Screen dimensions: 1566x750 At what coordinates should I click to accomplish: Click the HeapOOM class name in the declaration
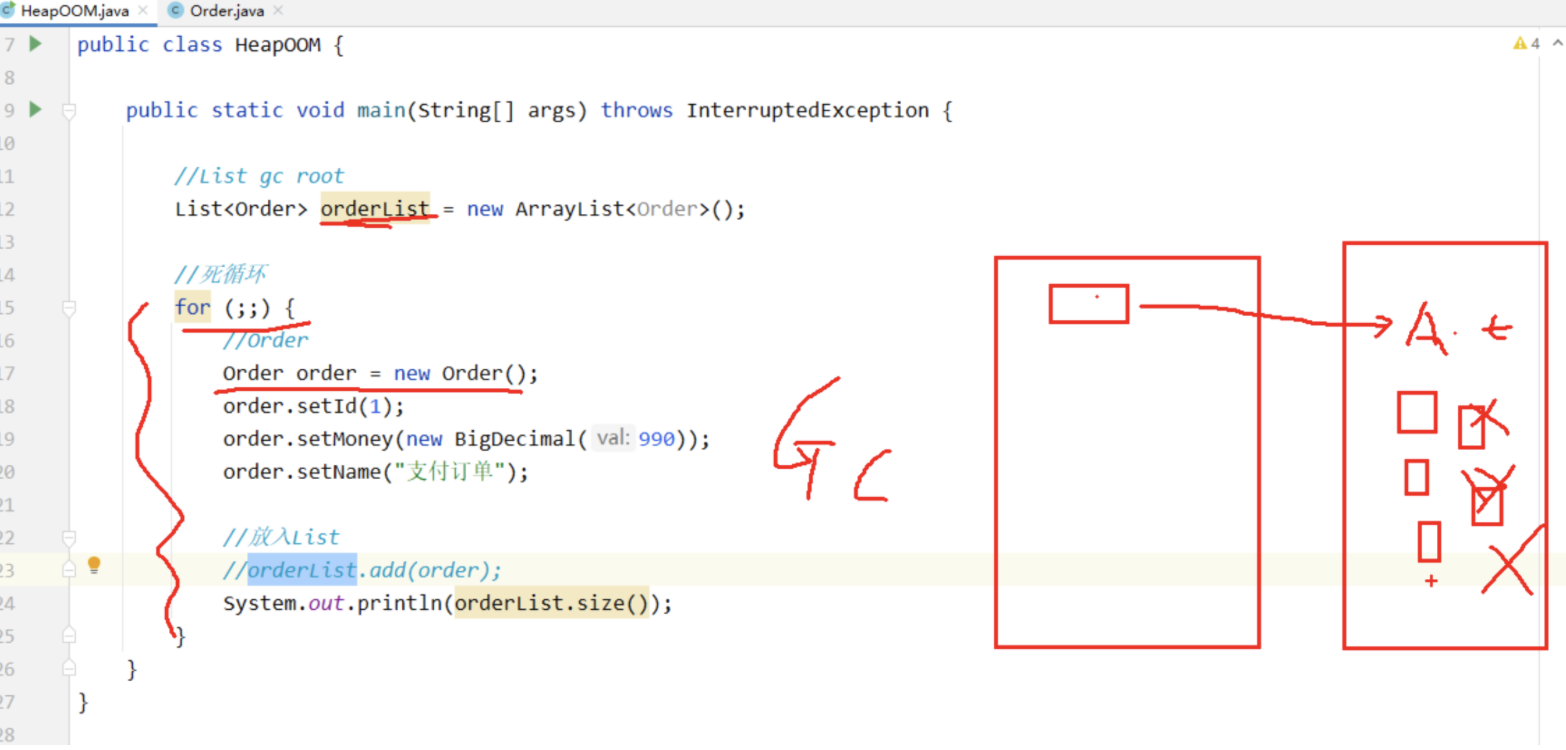(x=278, y=45)
